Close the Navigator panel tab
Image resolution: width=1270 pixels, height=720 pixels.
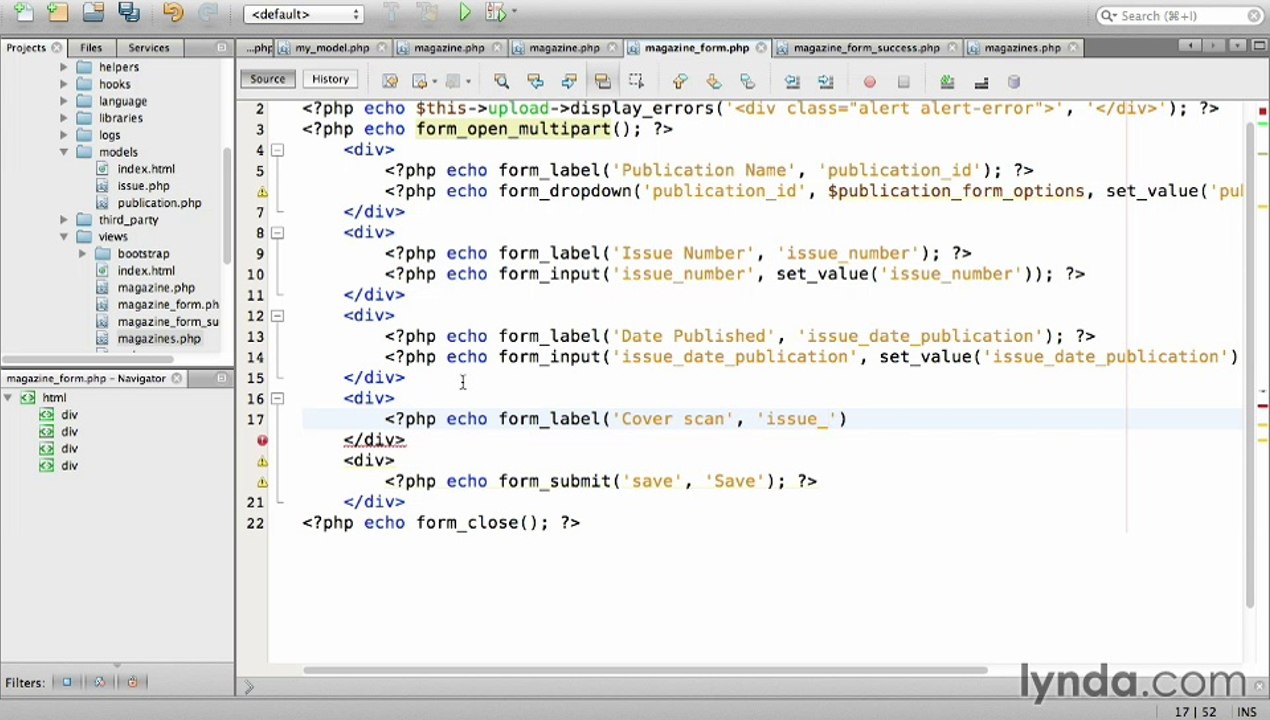(177, 378)
